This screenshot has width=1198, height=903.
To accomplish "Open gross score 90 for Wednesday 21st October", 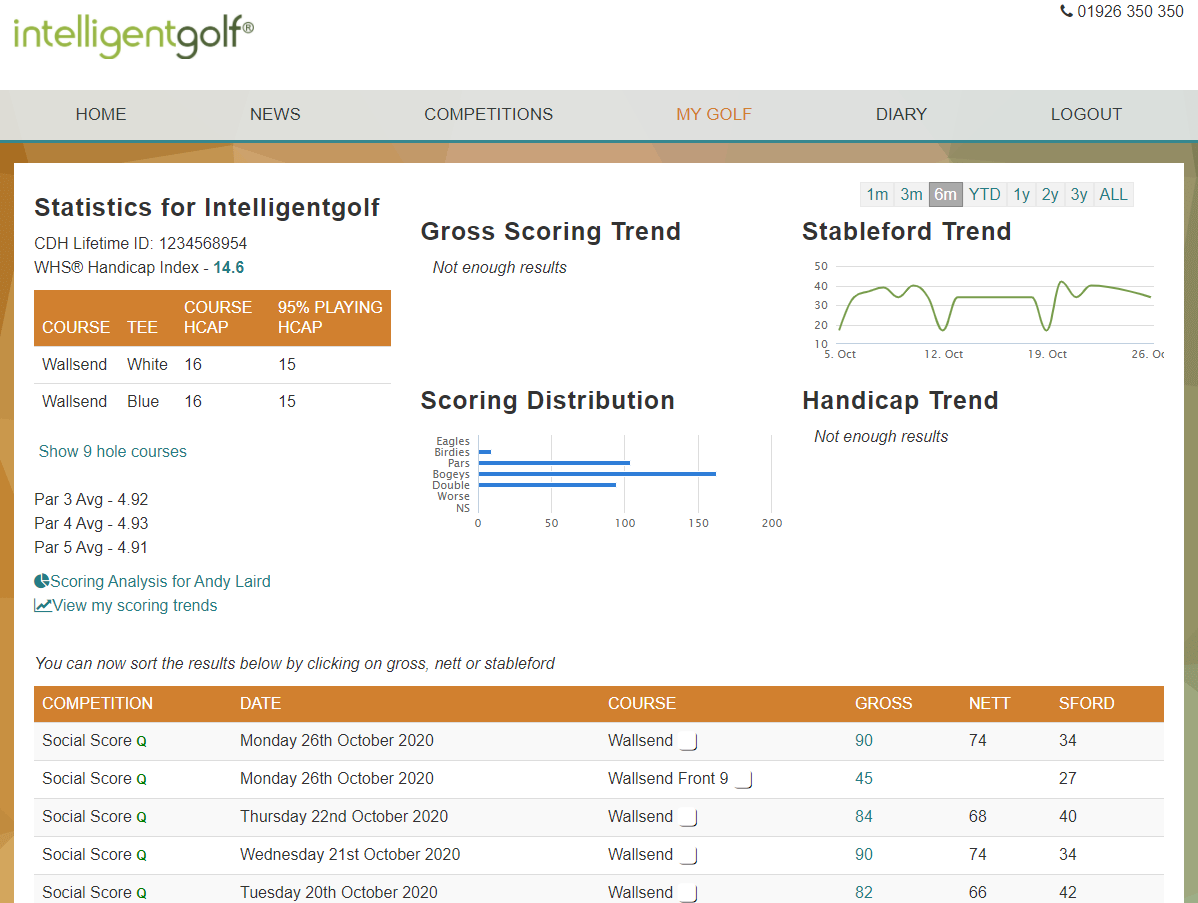I will click(x=863, y=855).
